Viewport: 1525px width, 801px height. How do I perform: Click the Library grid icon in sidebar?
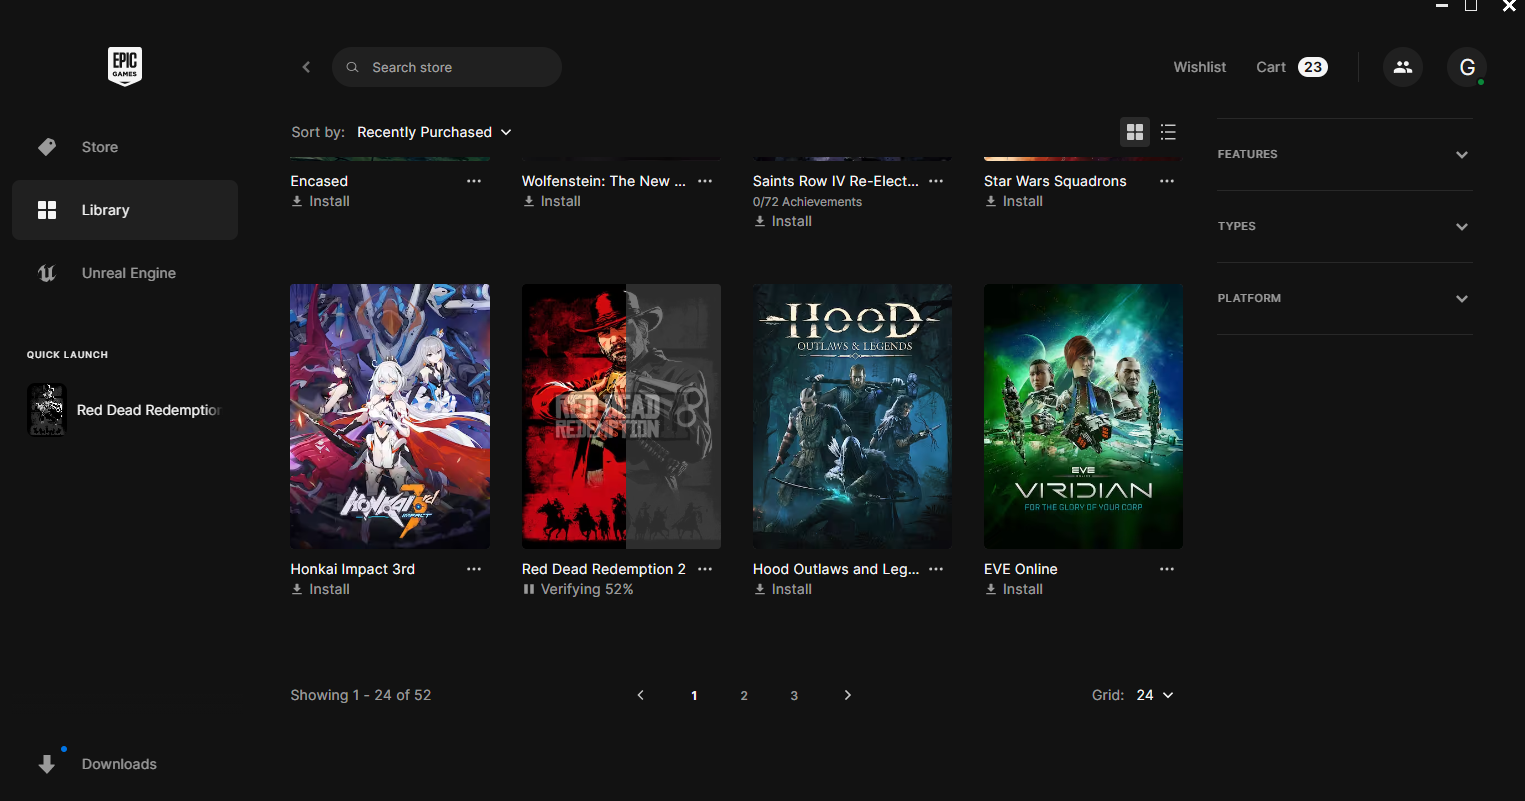tap(47, 210)
